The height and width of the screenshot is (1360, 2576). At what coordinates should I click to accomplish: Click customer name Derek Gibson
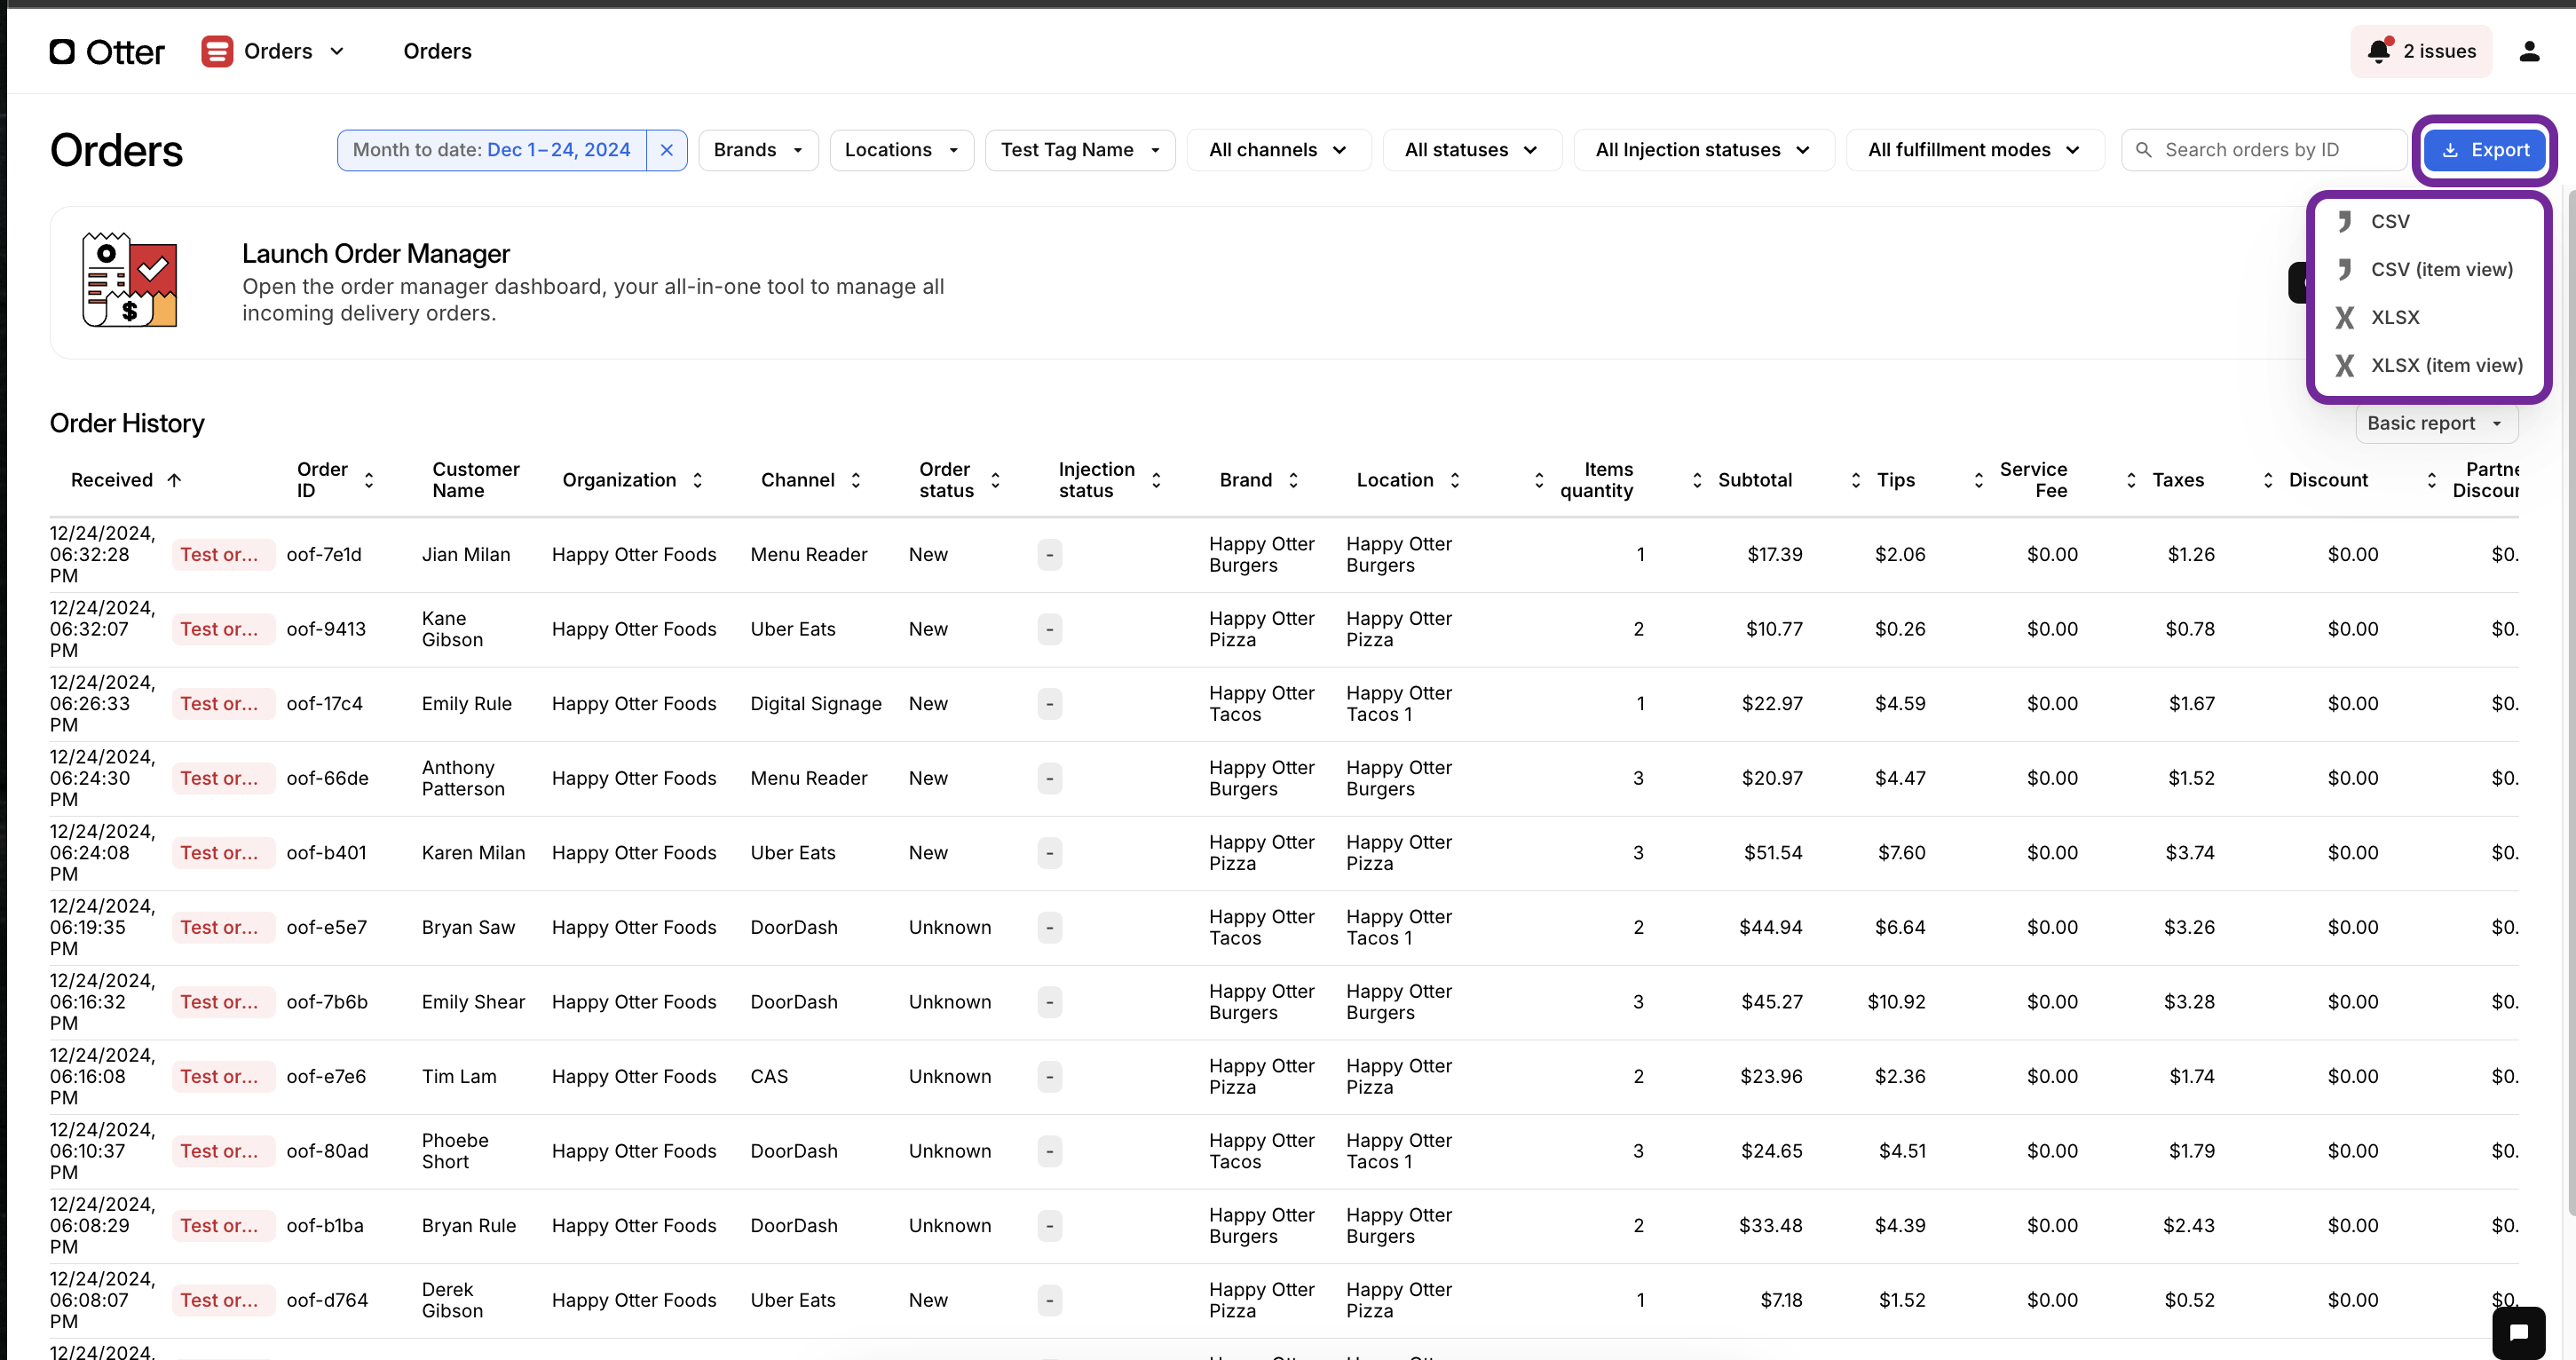pos(452,1301)
